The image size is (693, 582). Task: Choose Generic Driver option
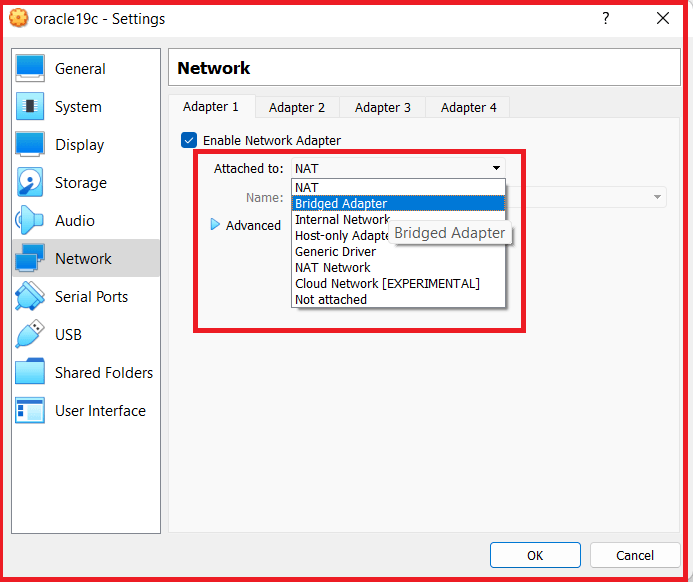(x=398, y=251)
